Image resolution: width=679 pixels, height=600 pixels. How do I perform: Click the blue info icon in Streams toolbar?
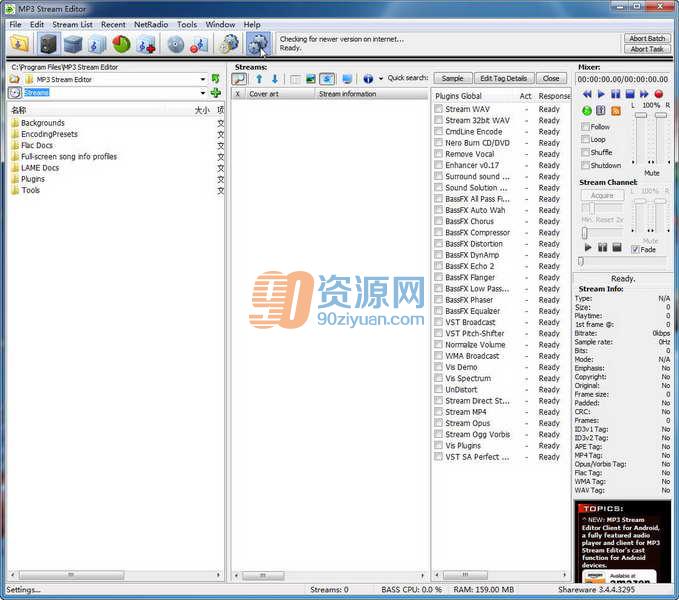point(368,79)
